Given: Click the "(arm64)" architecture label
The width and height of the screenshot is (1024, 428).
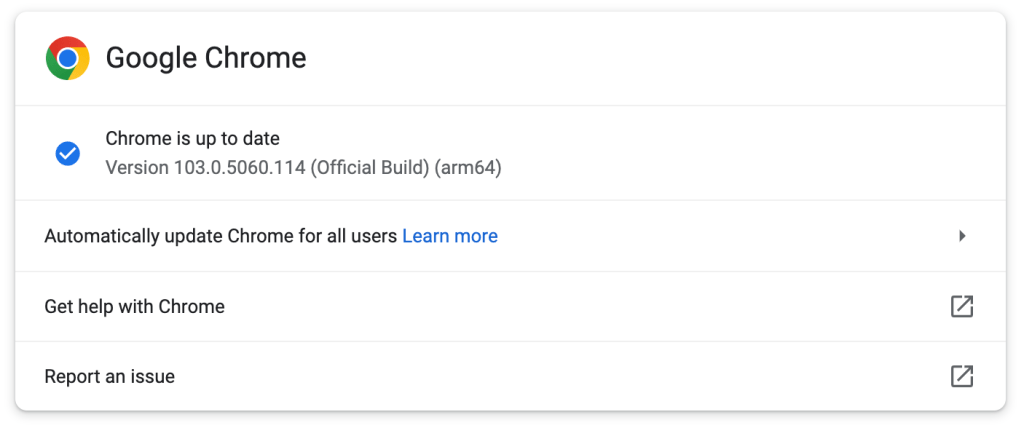Looking at the screenshot, I should [467, 167].
